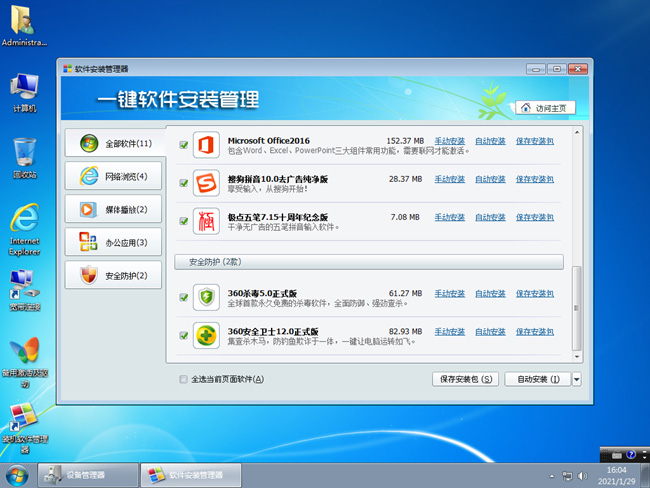This screenshot has height=488, width=650.
Task: Open Administrator folder on the desktop
Action: 24,26
